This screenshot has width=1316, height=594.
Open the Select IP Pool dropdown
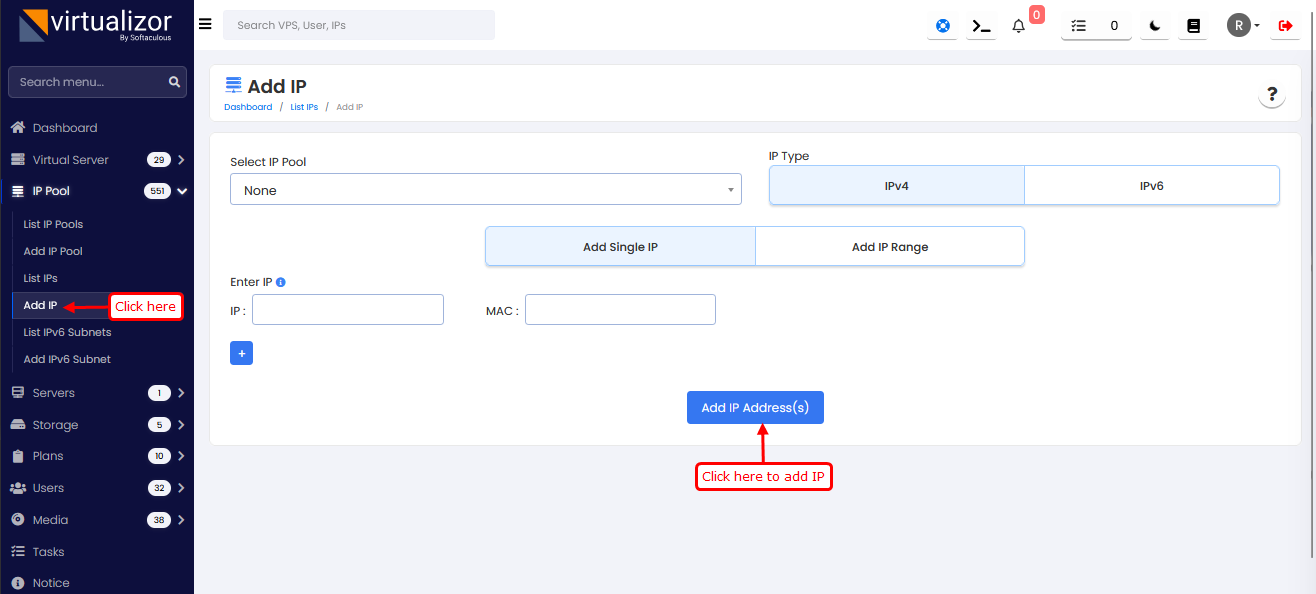coord(485,190)
